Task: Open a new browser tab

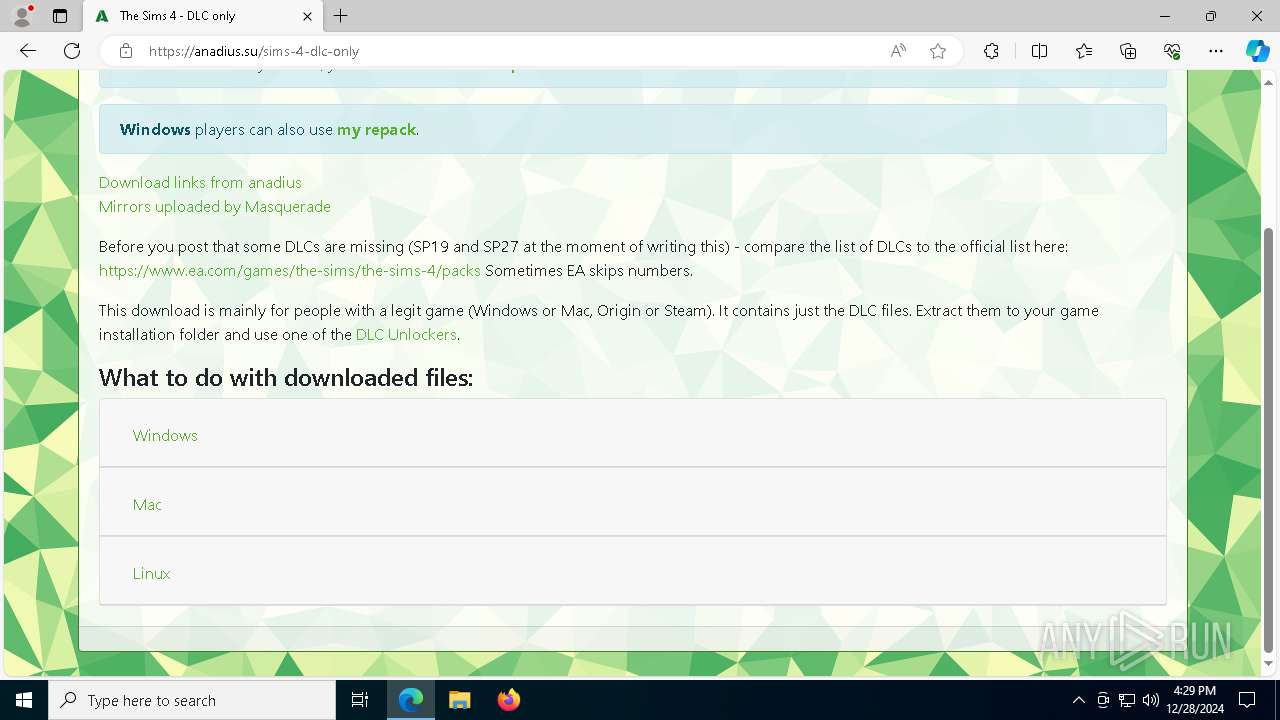Action: 341,16
